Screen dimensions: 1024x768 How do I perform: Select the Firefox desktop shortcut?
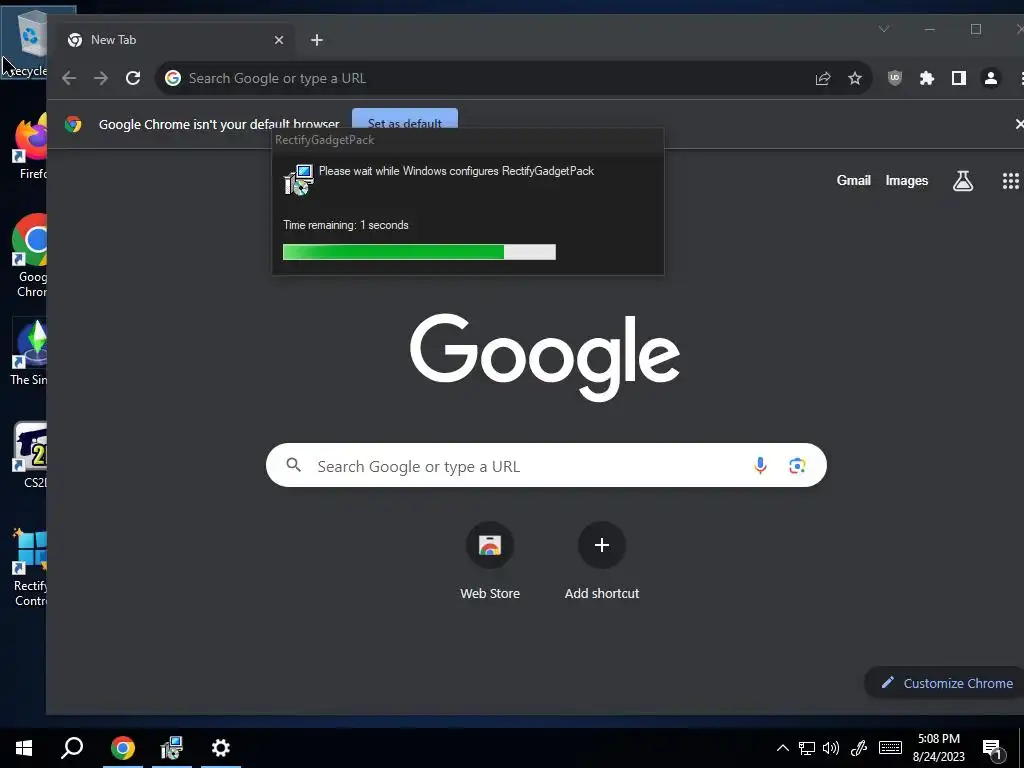coord(29,147)
